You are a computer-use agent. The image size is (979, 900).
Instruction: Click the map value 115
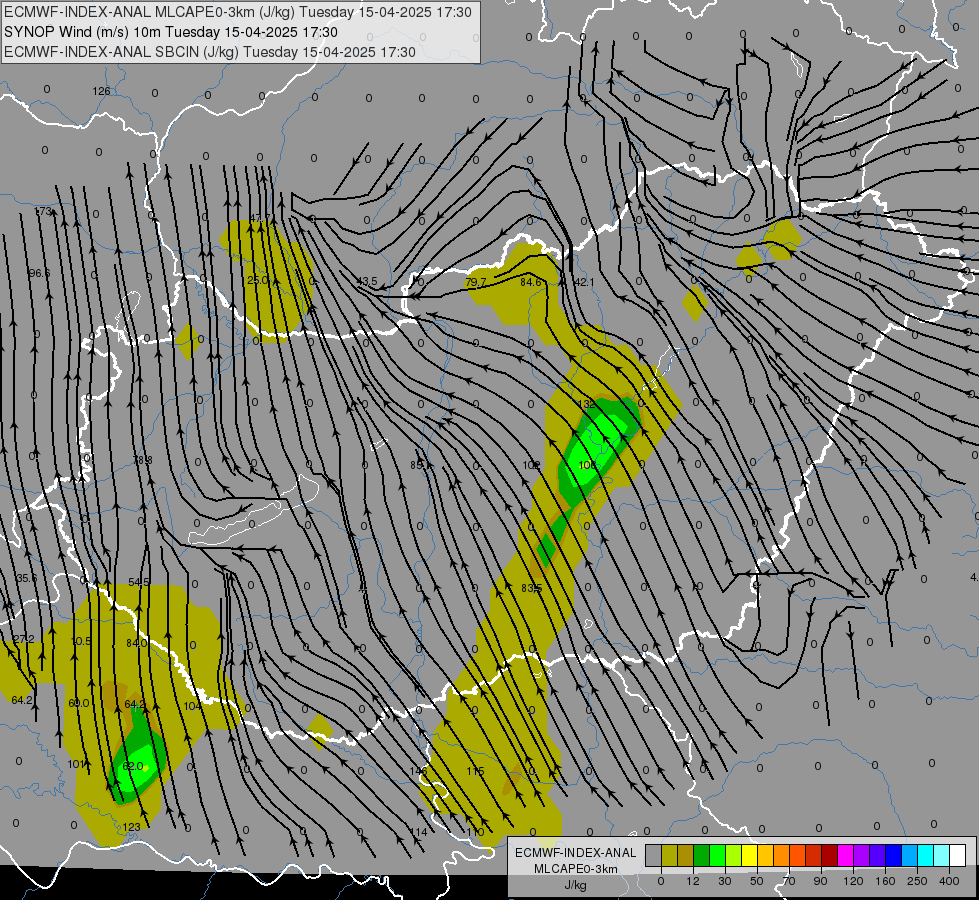point(475,771)
